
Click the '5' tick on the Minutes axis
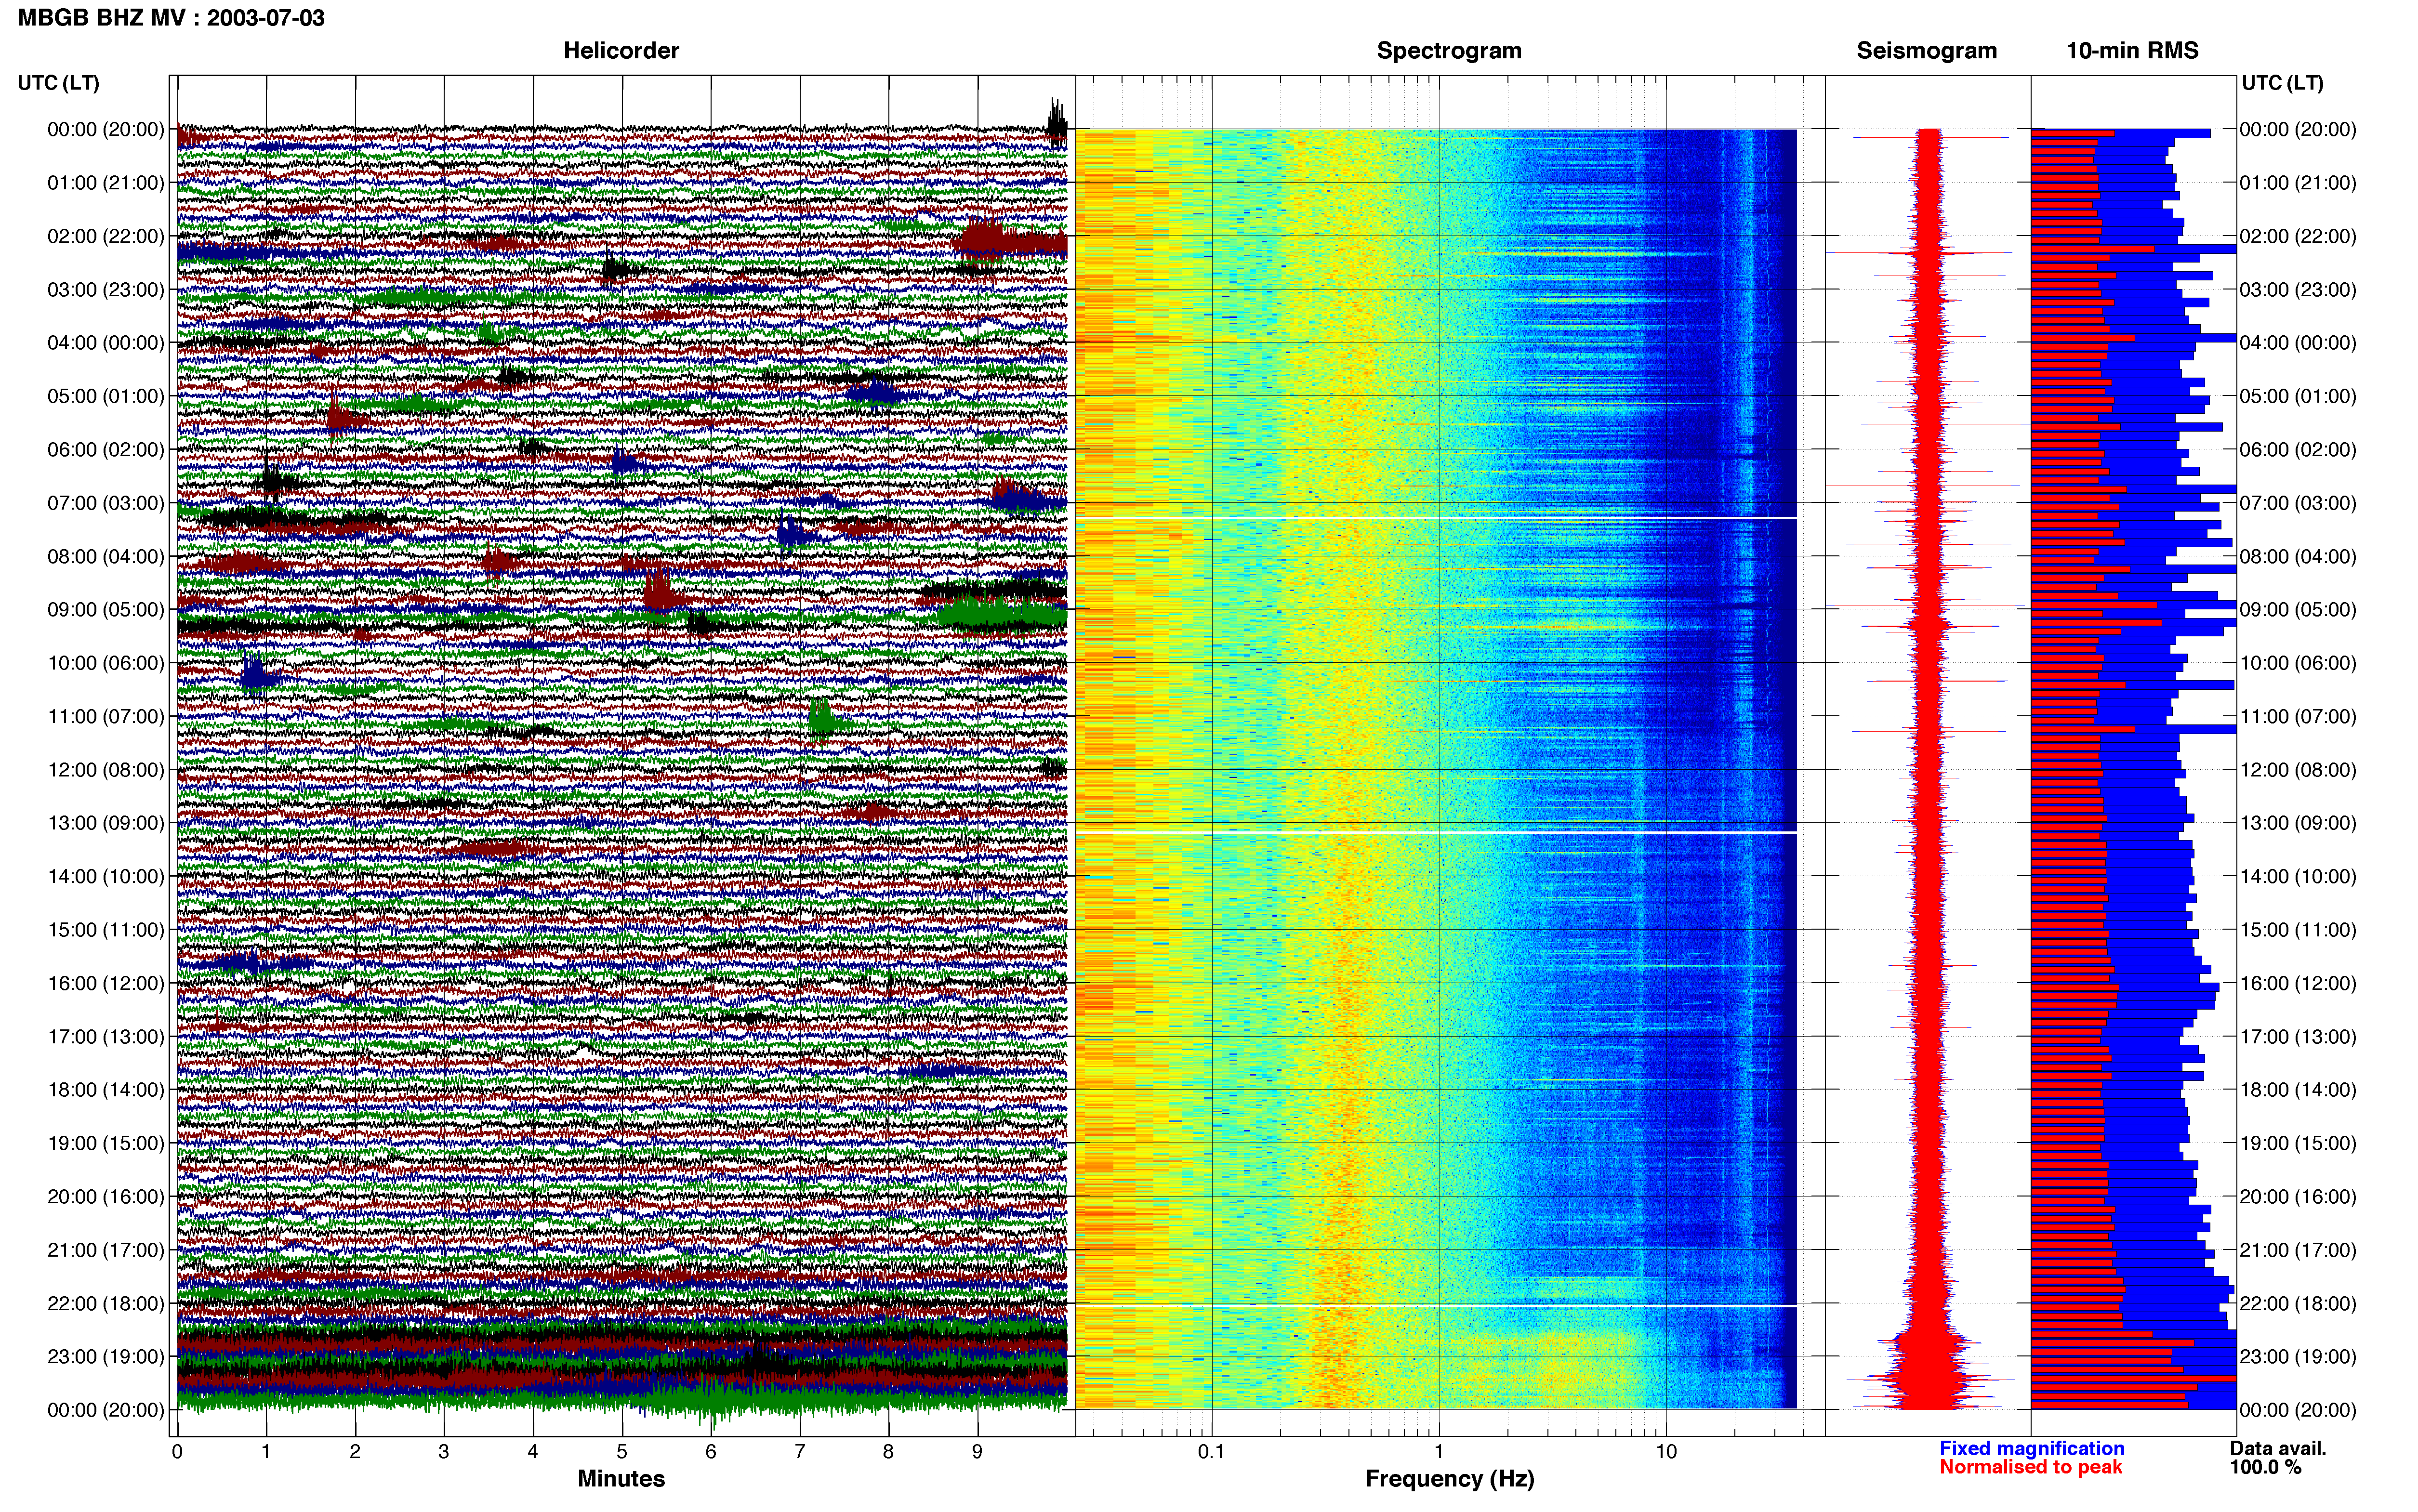click(622, 1452)
